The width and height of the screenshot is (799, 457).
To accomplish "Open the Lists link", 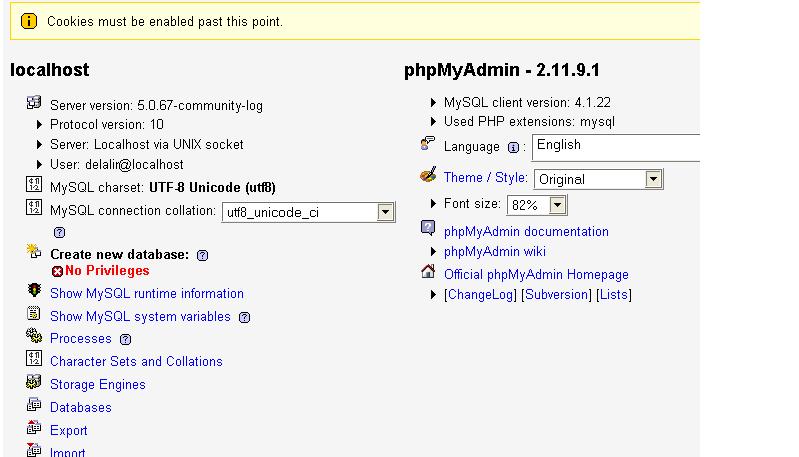I will pos(614,295).
